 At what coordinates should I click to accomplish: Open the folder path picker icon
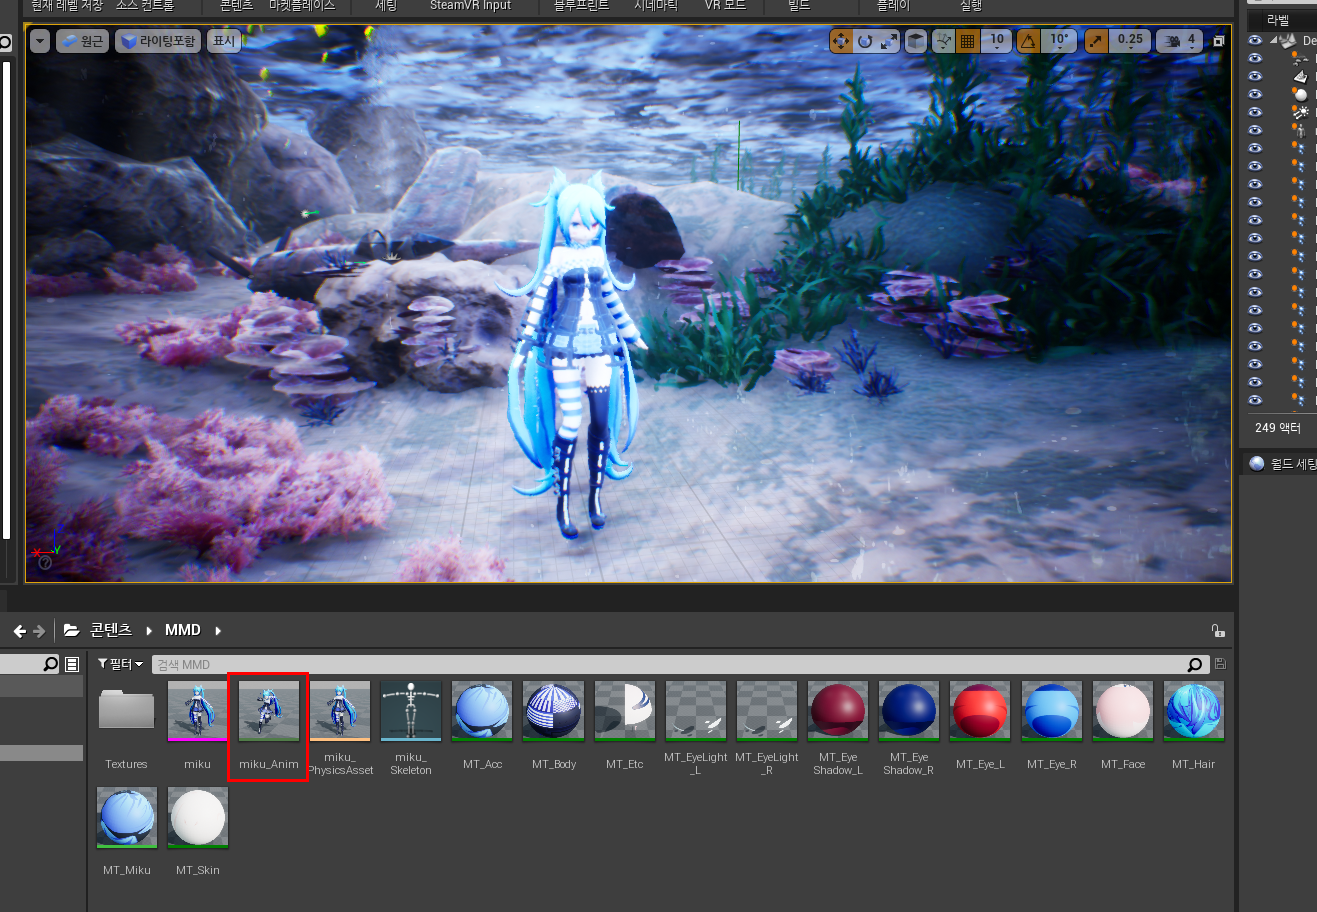71,630
